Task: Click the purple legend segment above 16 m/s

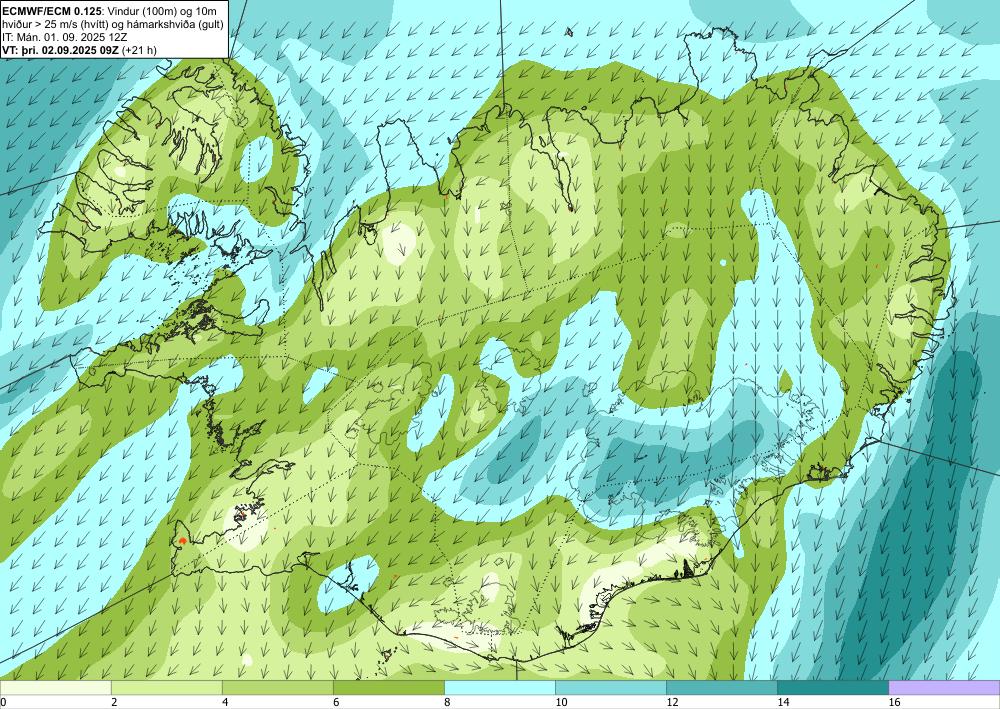Action: pos(944,687)
